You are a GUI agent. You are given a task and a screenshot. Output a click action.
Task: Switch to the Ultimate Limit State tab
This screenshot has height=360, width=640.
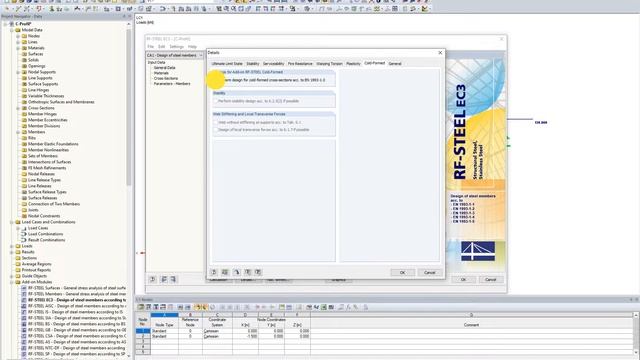coord(227,64)
